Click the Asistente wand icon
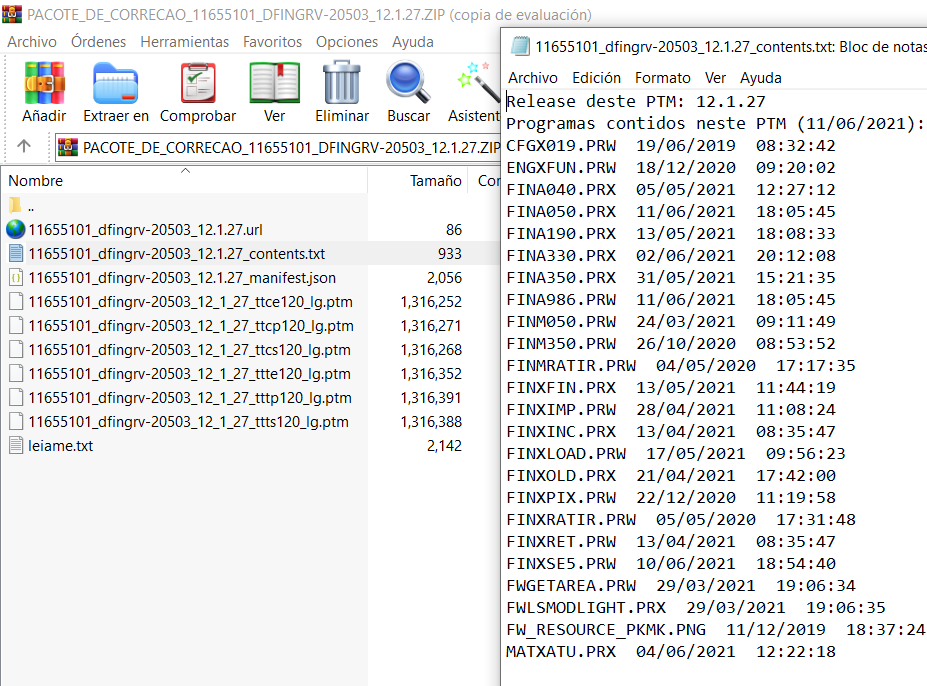Image resolution: width=927 pixels, height=686 pixels. [479, 82]
